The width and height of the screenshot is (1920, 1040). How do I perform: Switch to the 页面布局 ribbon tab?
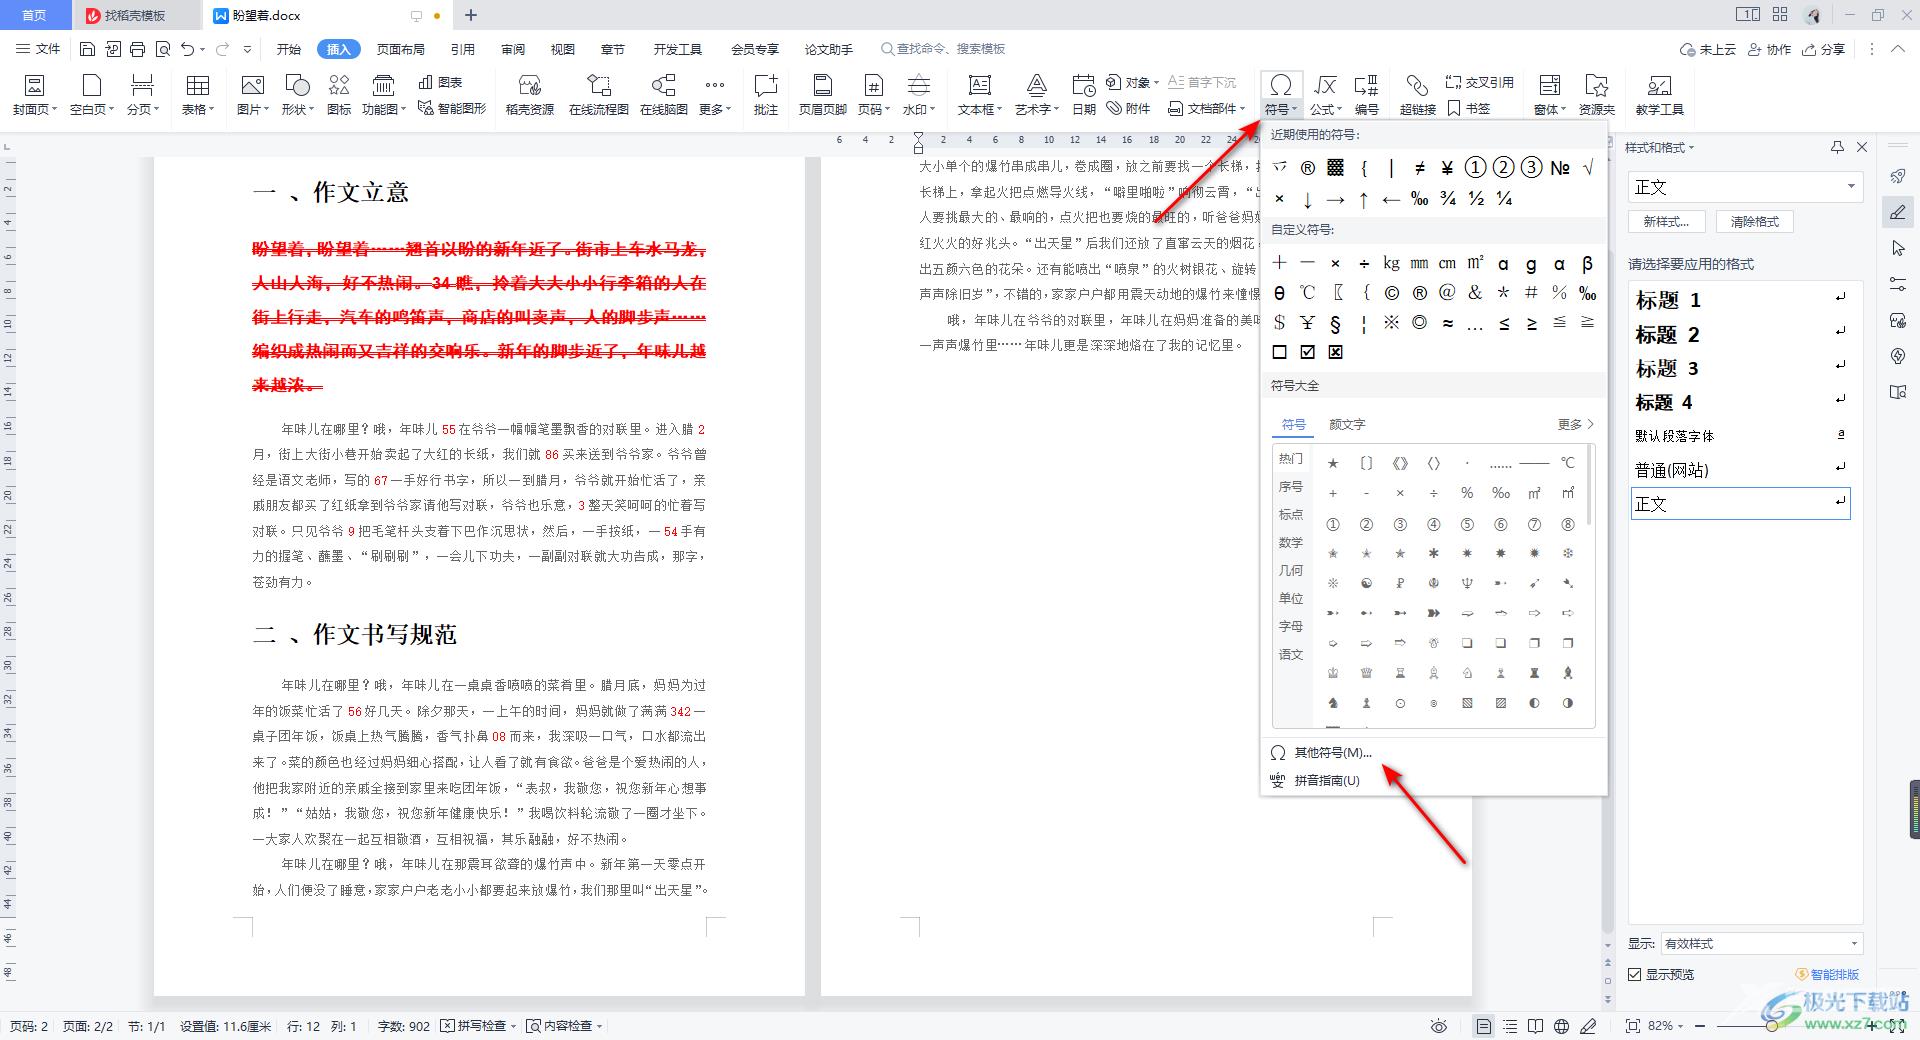point(400,49)
